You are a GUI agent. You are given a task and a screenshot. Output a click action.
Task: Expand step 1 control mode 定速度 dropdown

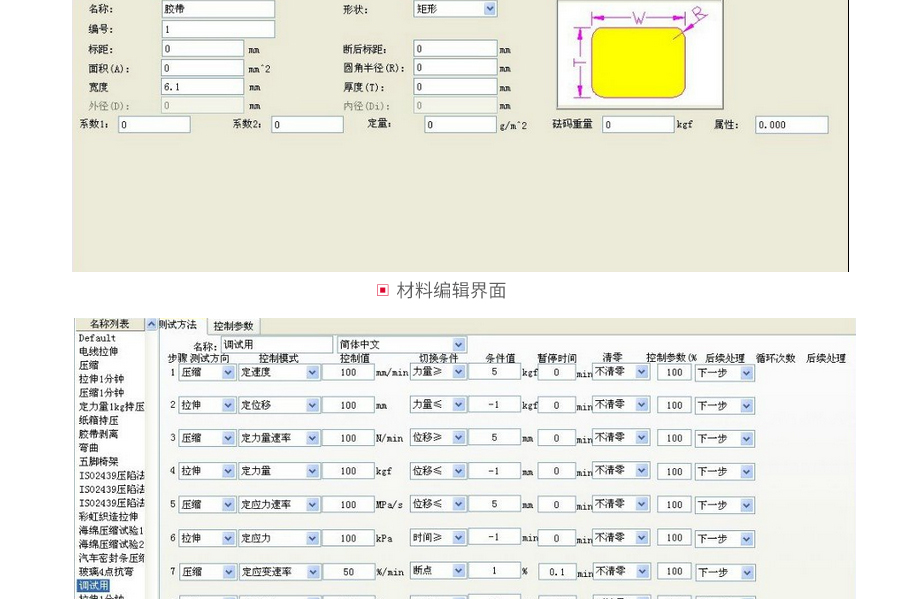(x=312, y=372)
